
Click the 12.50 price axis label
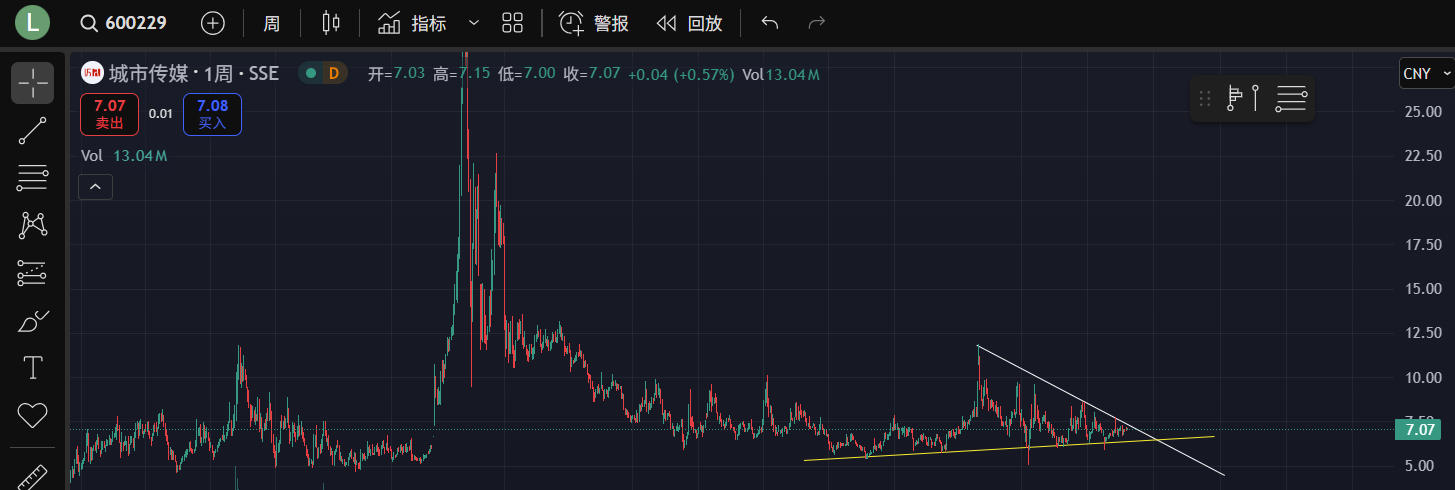click(1422, 332)
